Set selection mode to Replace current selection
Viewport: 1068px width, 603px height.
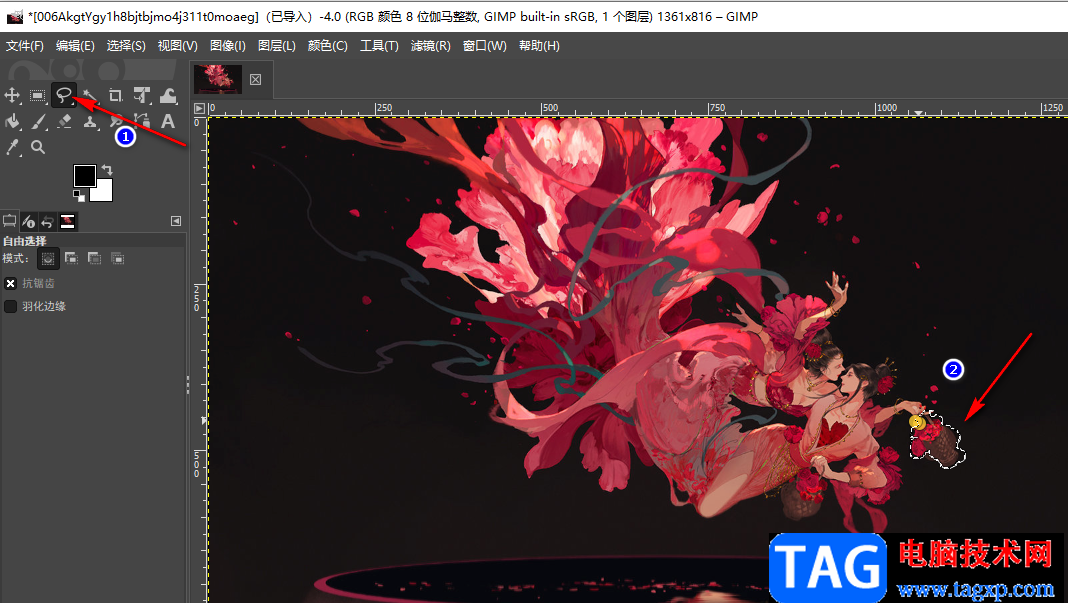[x=48, y=258]
